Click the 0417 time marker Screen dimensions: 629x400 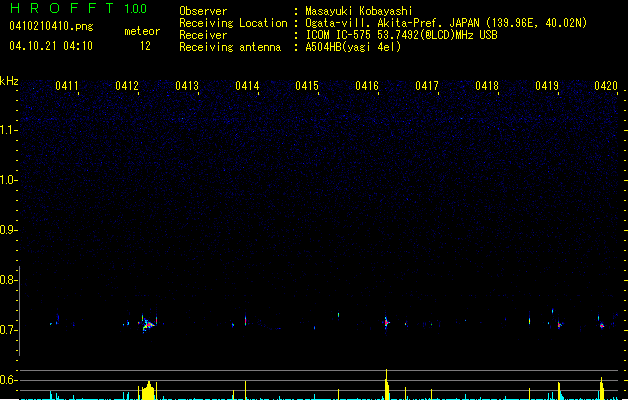427,86
